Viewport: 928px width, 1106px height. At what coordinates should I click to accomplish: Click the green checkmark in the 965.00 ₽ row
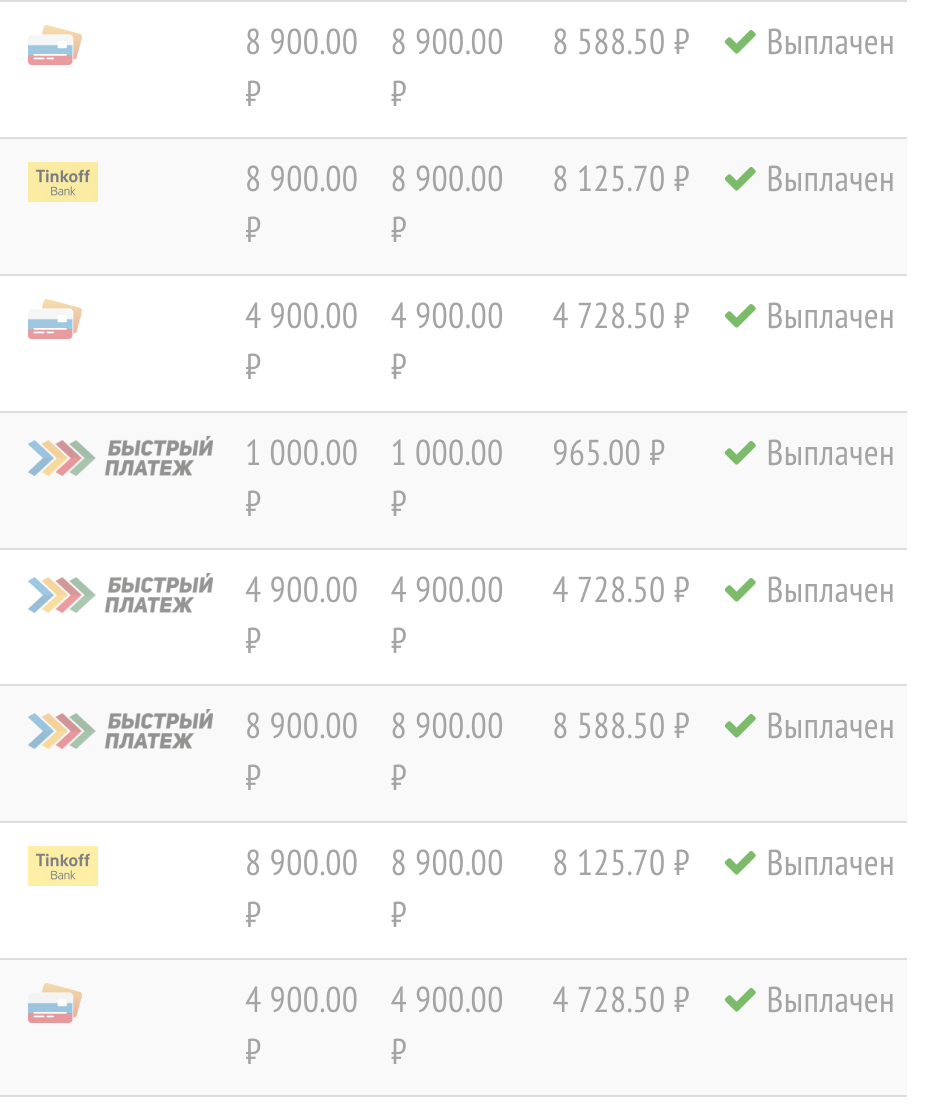739,454
